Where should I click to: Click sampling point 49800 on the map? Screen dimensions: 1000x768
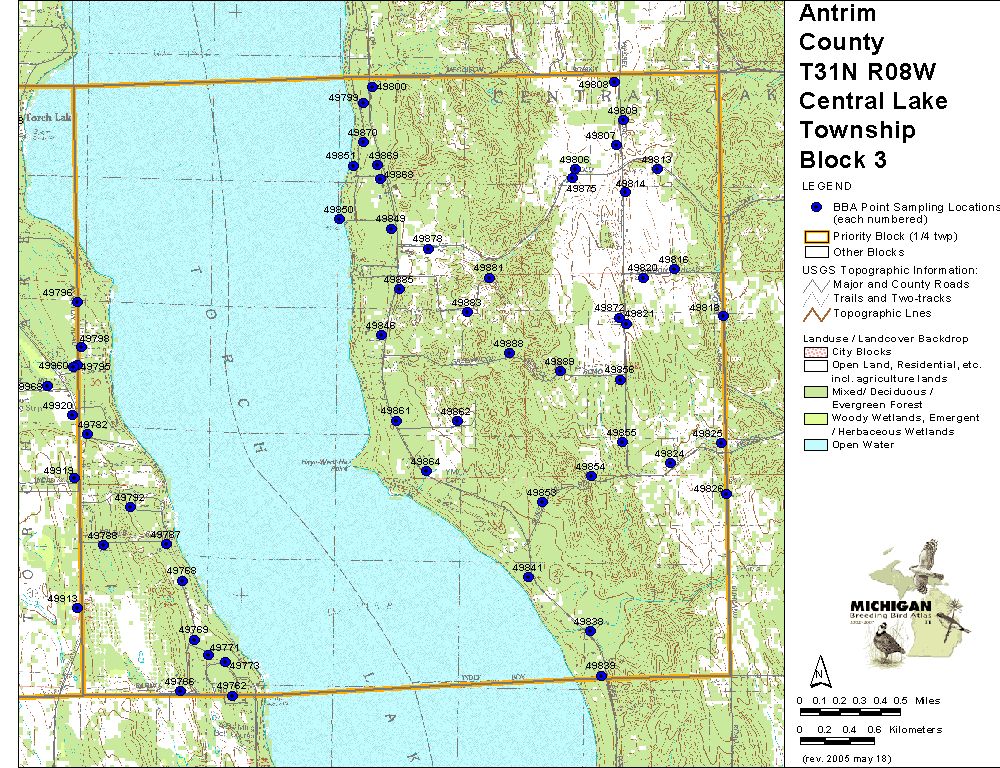click(372, 87)
